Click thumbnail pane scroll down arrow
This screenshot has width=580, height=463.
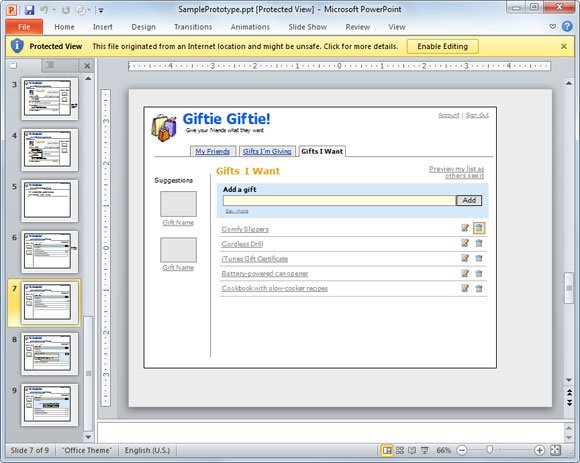pos(88,437)
